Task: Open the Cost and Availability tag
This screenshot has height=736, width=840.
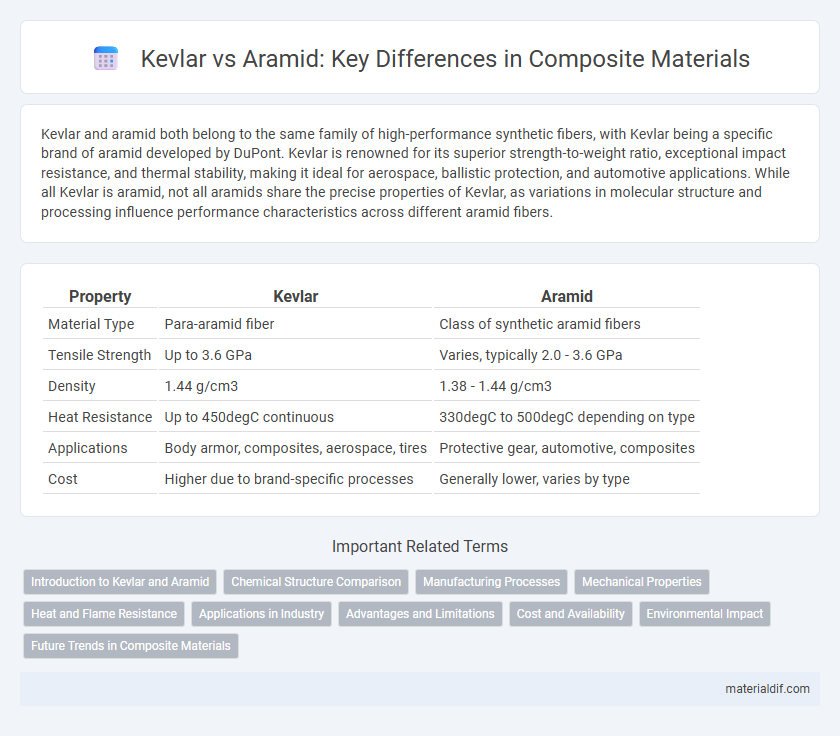Action: [571, 614]
